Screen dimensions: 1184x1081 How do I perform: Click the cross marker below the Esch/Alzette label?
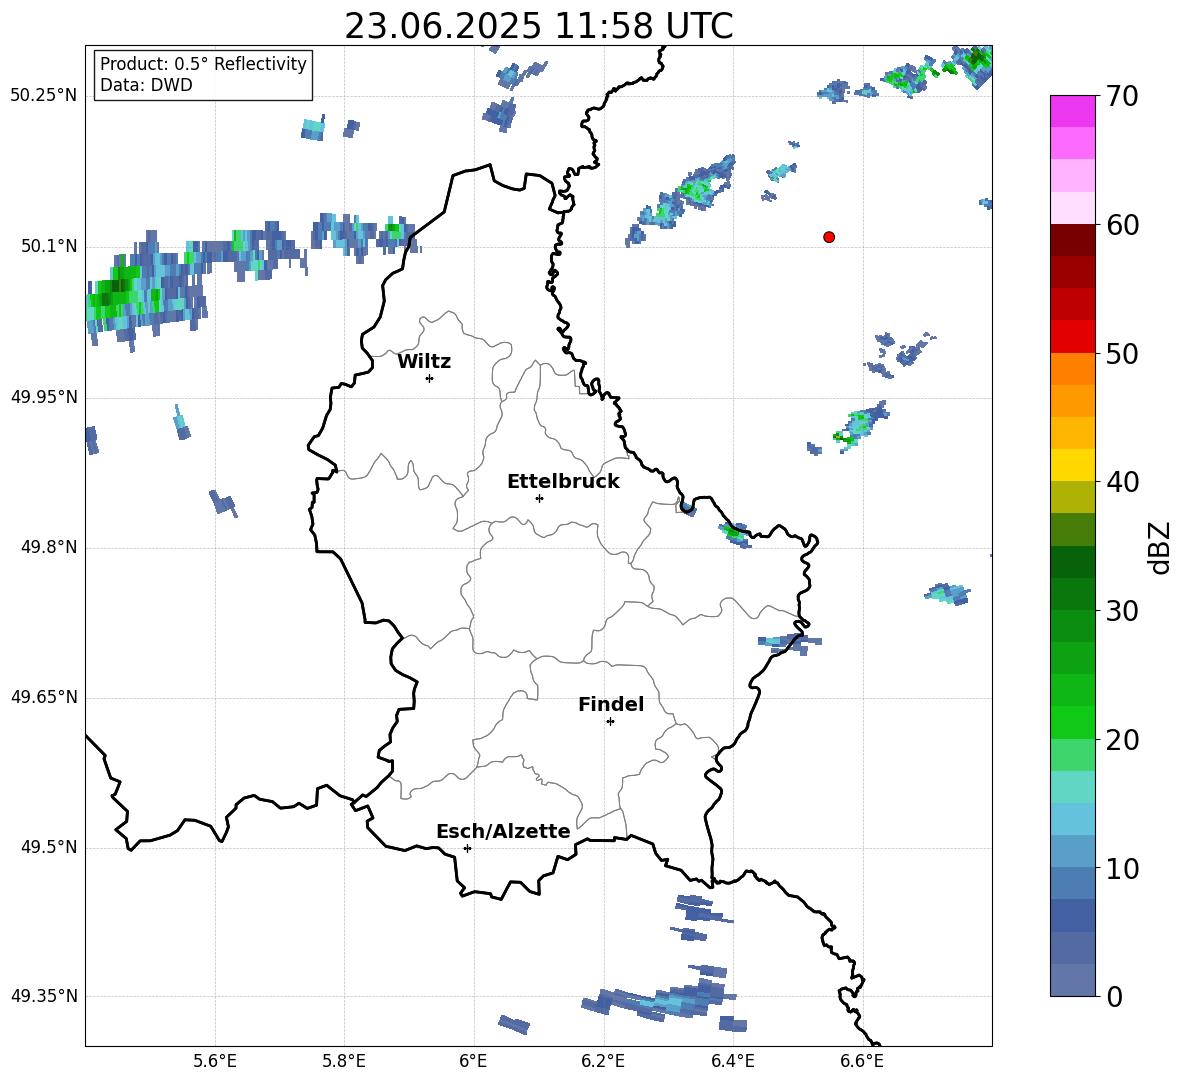click(x=467, y=848)
